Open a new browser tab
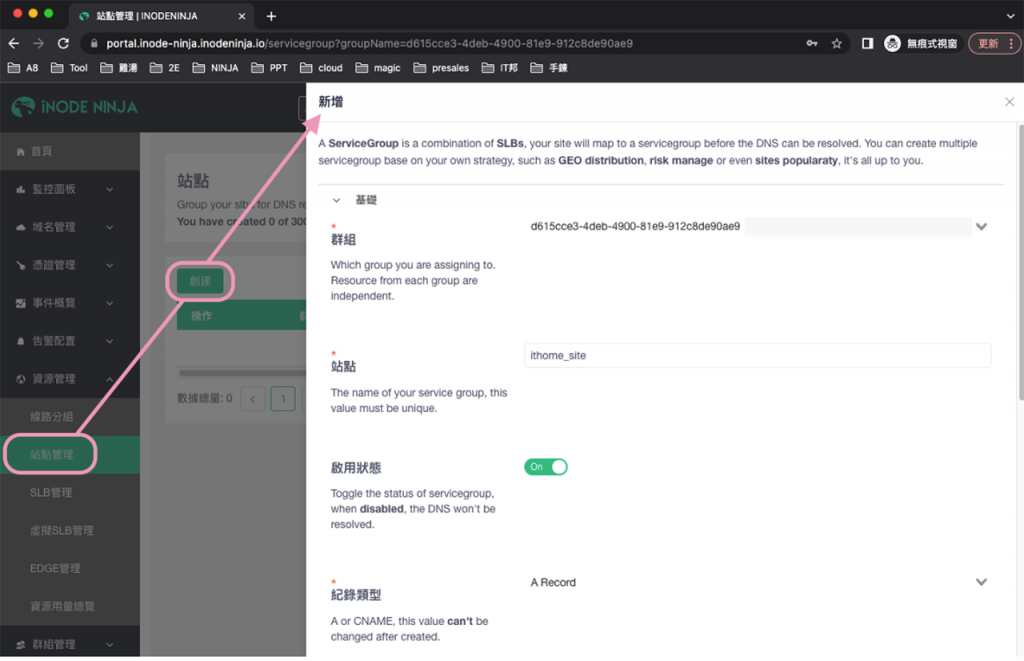The image size is (1024, 661). (x=271, y=16)
